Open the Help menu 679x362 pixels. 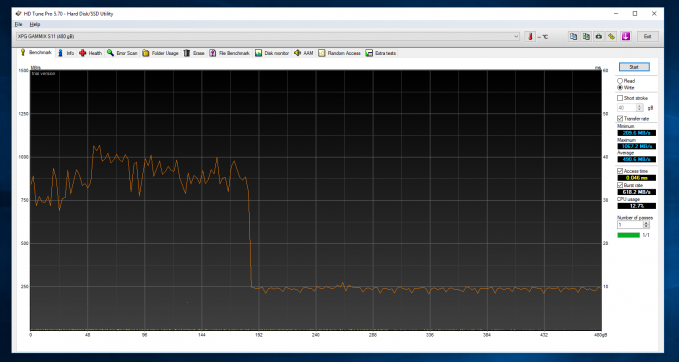point(35,25)
